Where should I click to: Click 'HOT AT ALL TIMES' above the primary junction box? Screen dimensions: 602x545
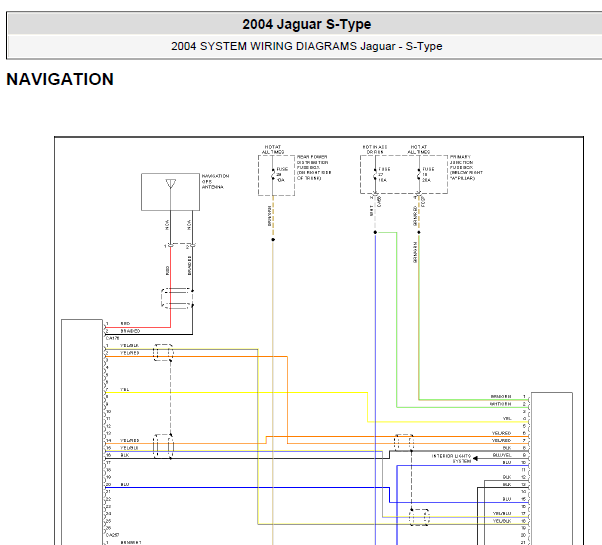point(418,149)
